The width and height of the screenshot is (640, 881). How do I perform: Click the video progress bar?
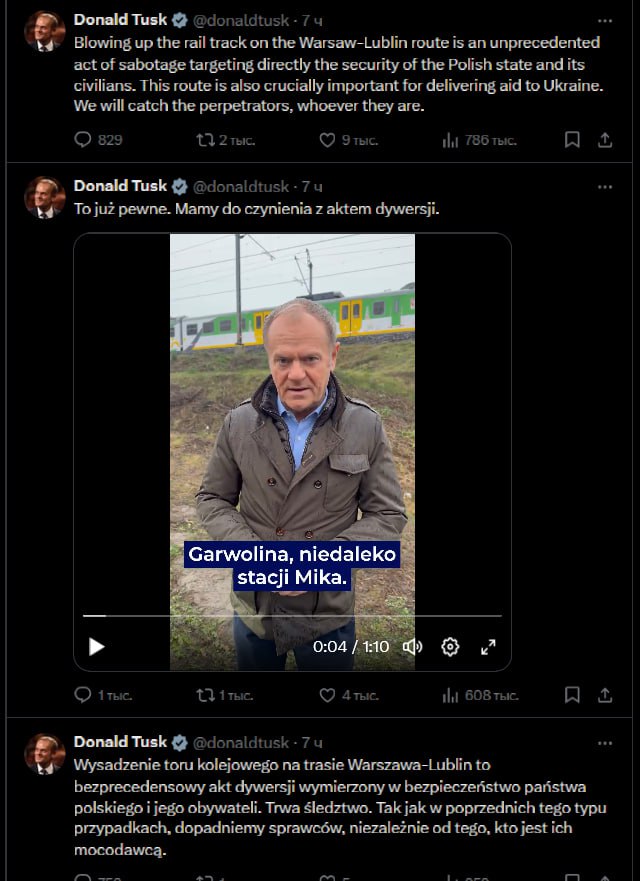(x=290, y=611)
